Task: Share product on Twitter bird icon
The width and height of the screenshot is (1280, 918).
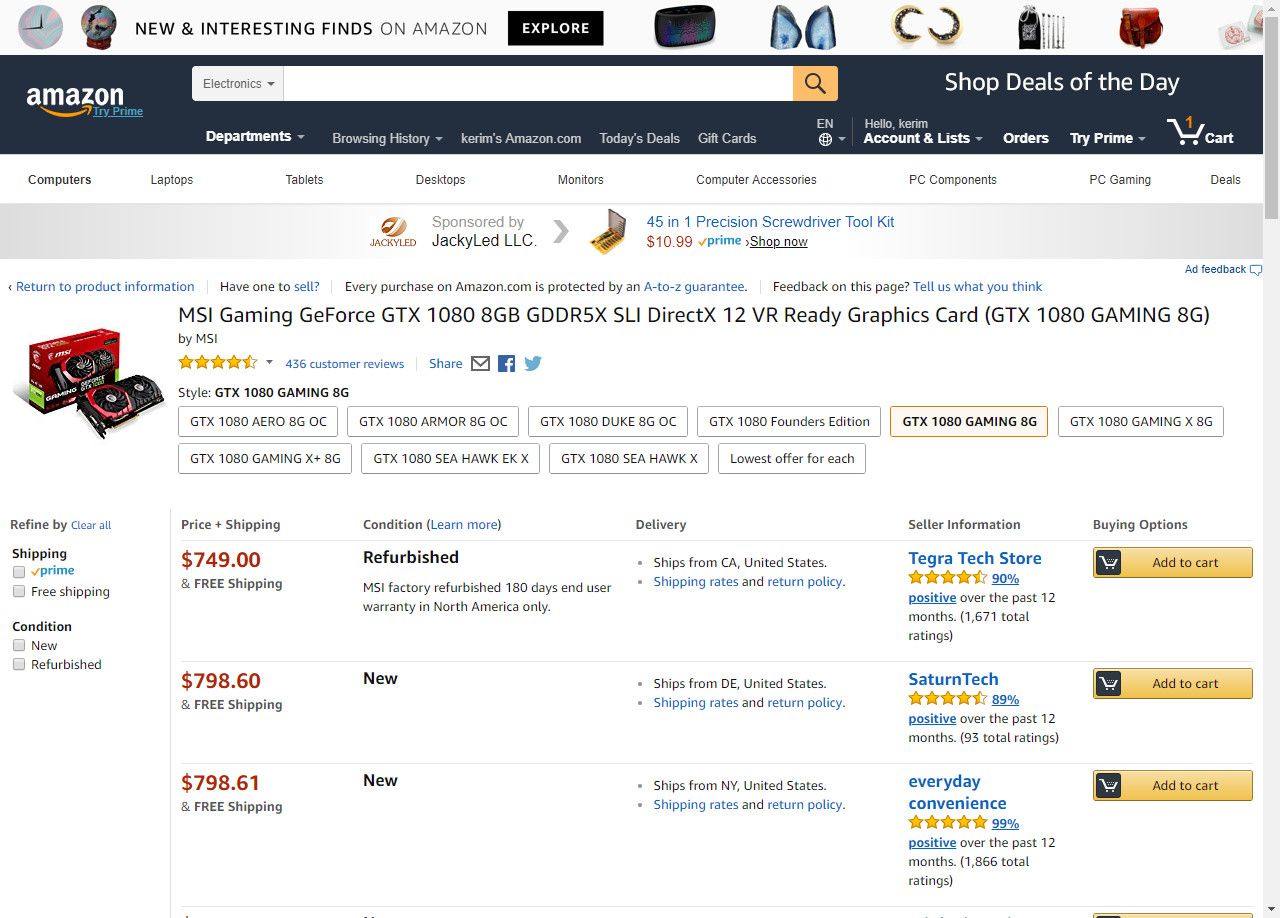Action: (x=533, y=364)
